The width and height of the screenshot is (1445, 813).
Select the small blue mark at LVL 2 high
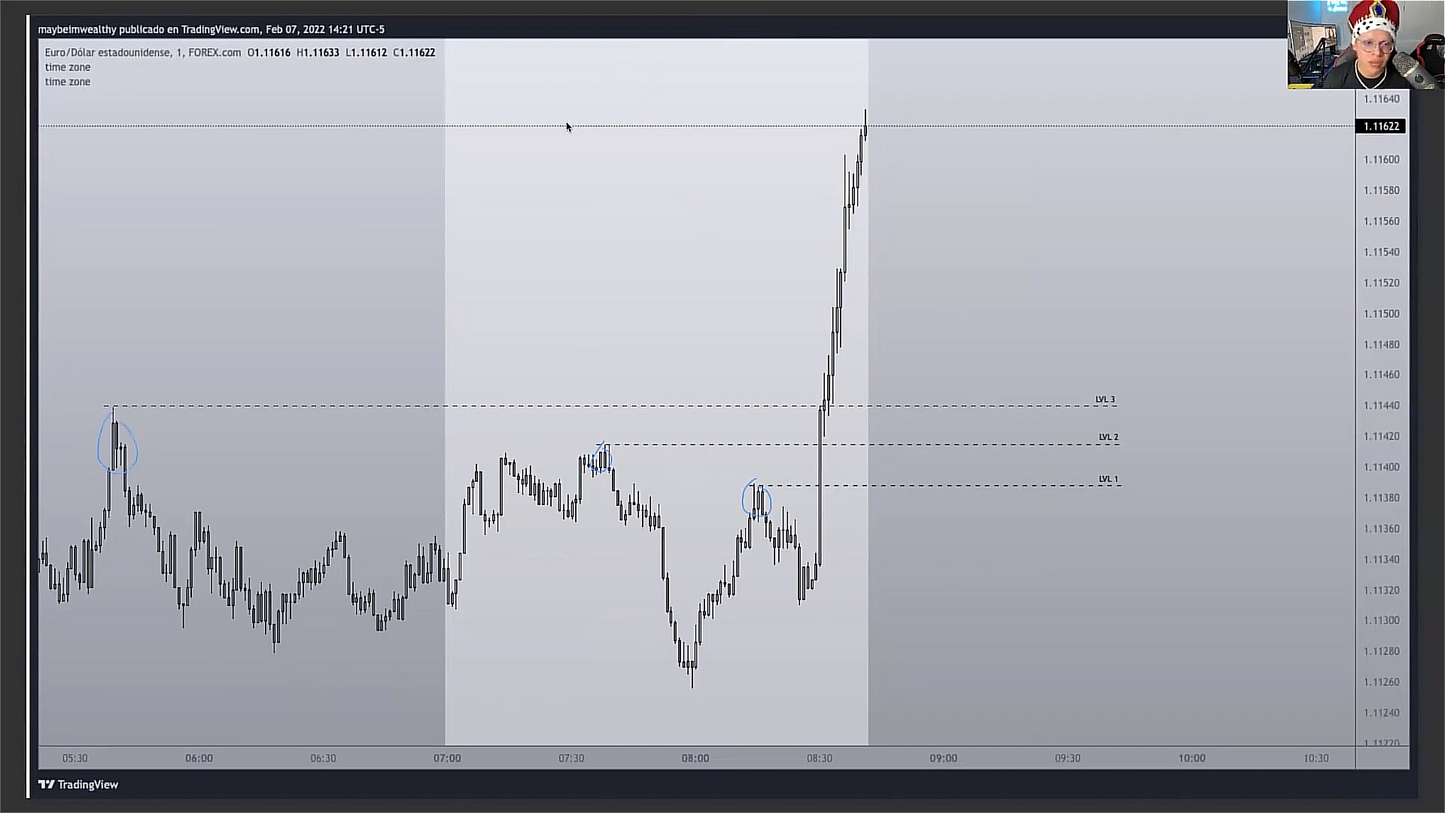point(601,457)
